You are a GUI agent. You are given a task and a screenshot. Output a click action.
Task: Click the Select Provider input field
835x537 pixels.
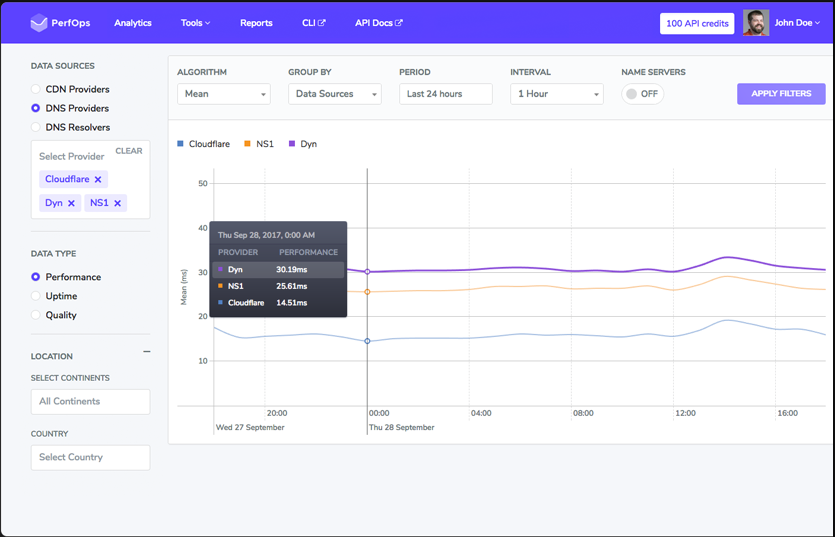pyautogui.click(x=71, y=157)
